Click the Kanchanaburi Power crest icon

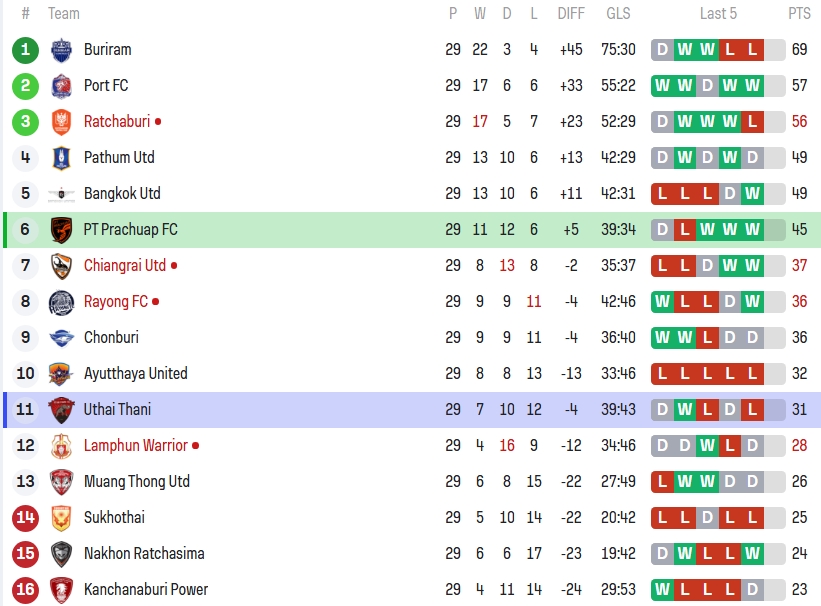(61, 590)
